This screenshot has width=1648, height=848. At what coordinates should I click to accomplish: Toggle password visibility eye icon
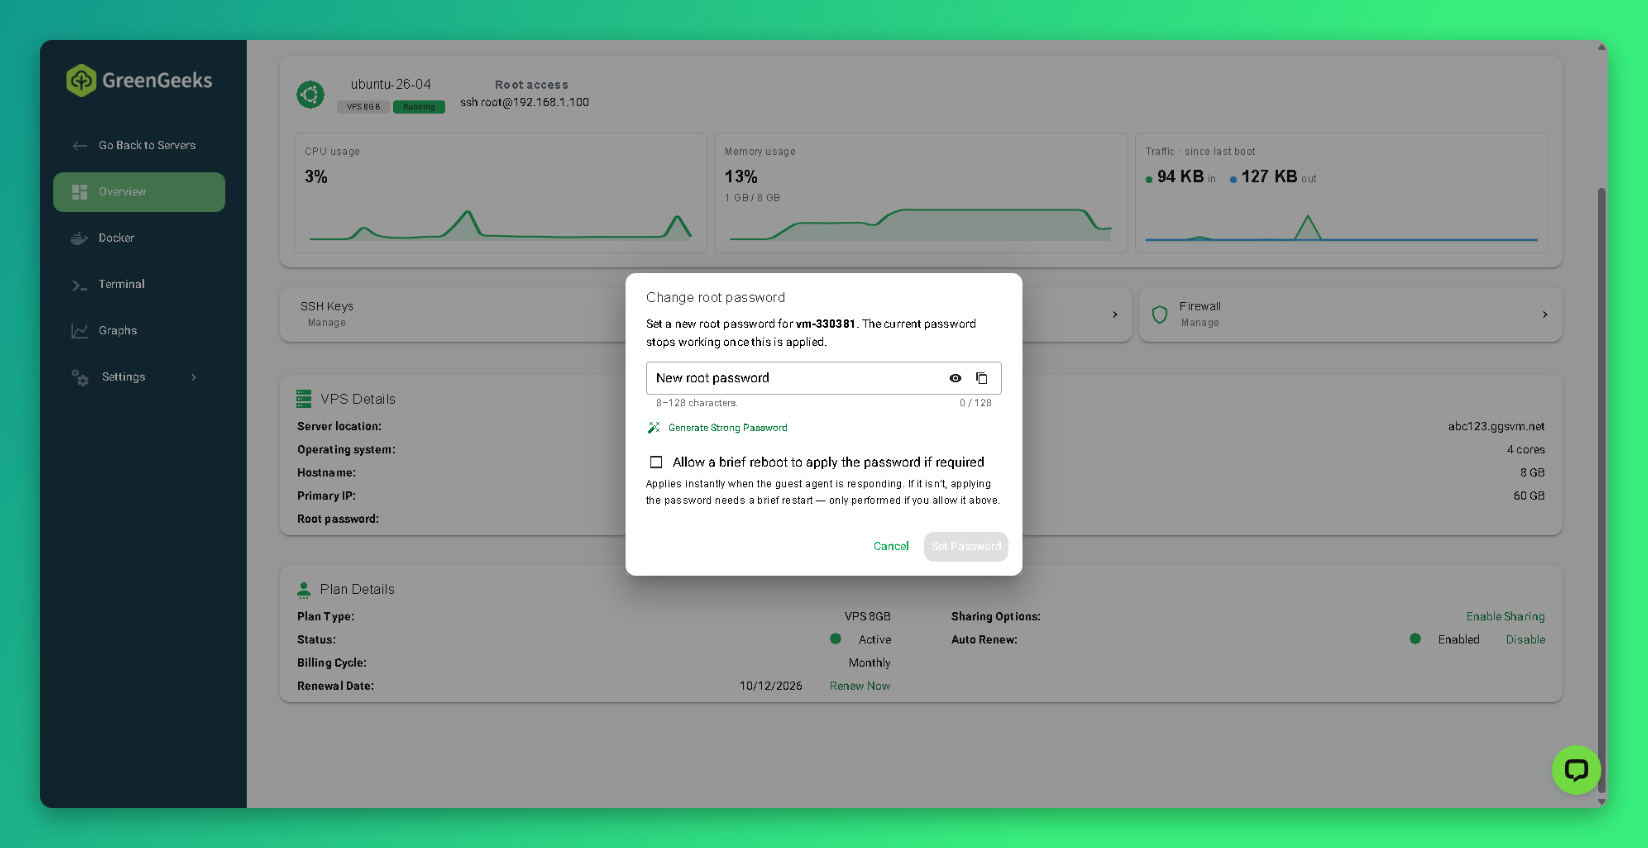point(955,378)
